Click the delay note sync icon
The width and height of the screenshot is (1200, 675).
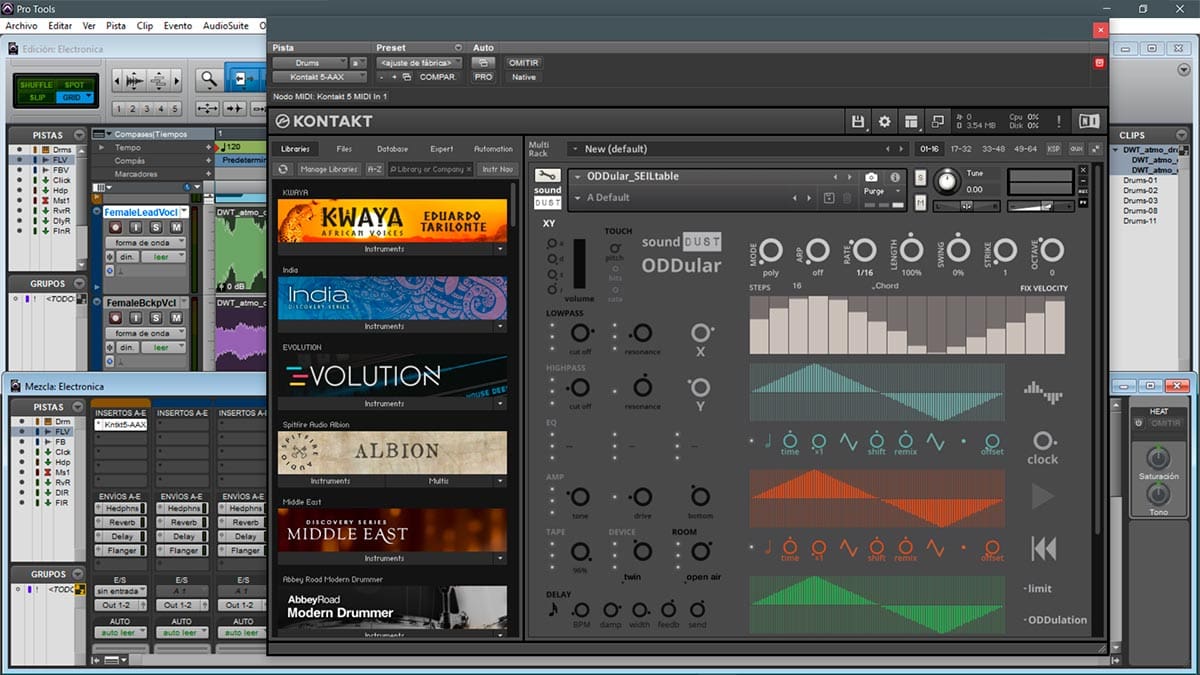(553, 609)
